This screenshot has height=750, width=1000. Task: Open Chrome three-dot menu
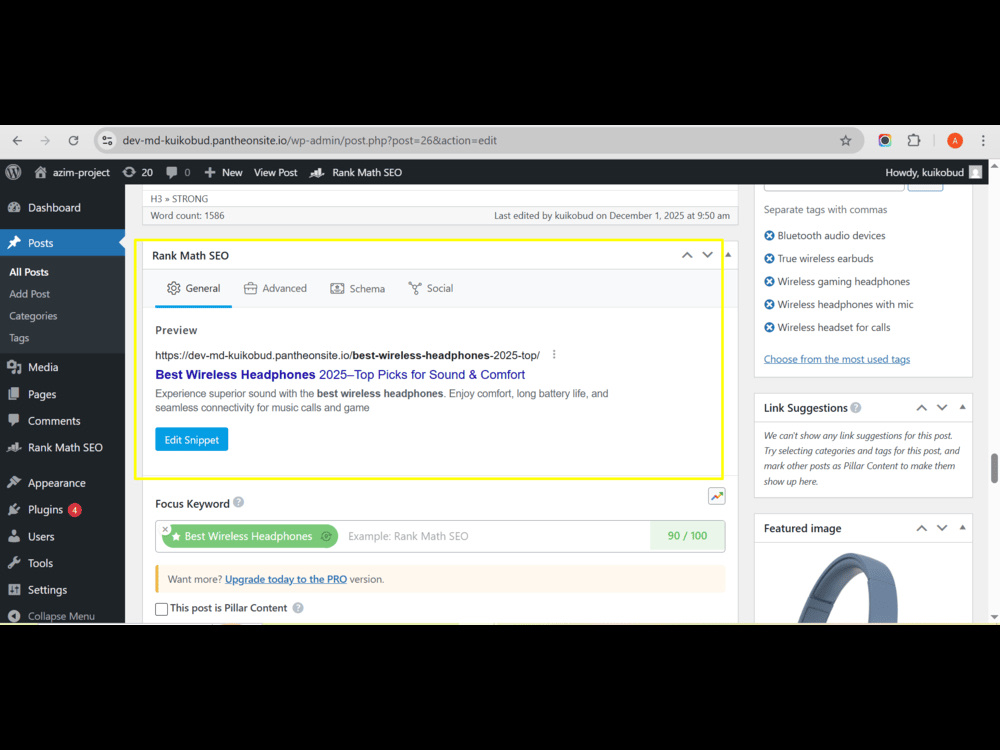click(983, 140)
